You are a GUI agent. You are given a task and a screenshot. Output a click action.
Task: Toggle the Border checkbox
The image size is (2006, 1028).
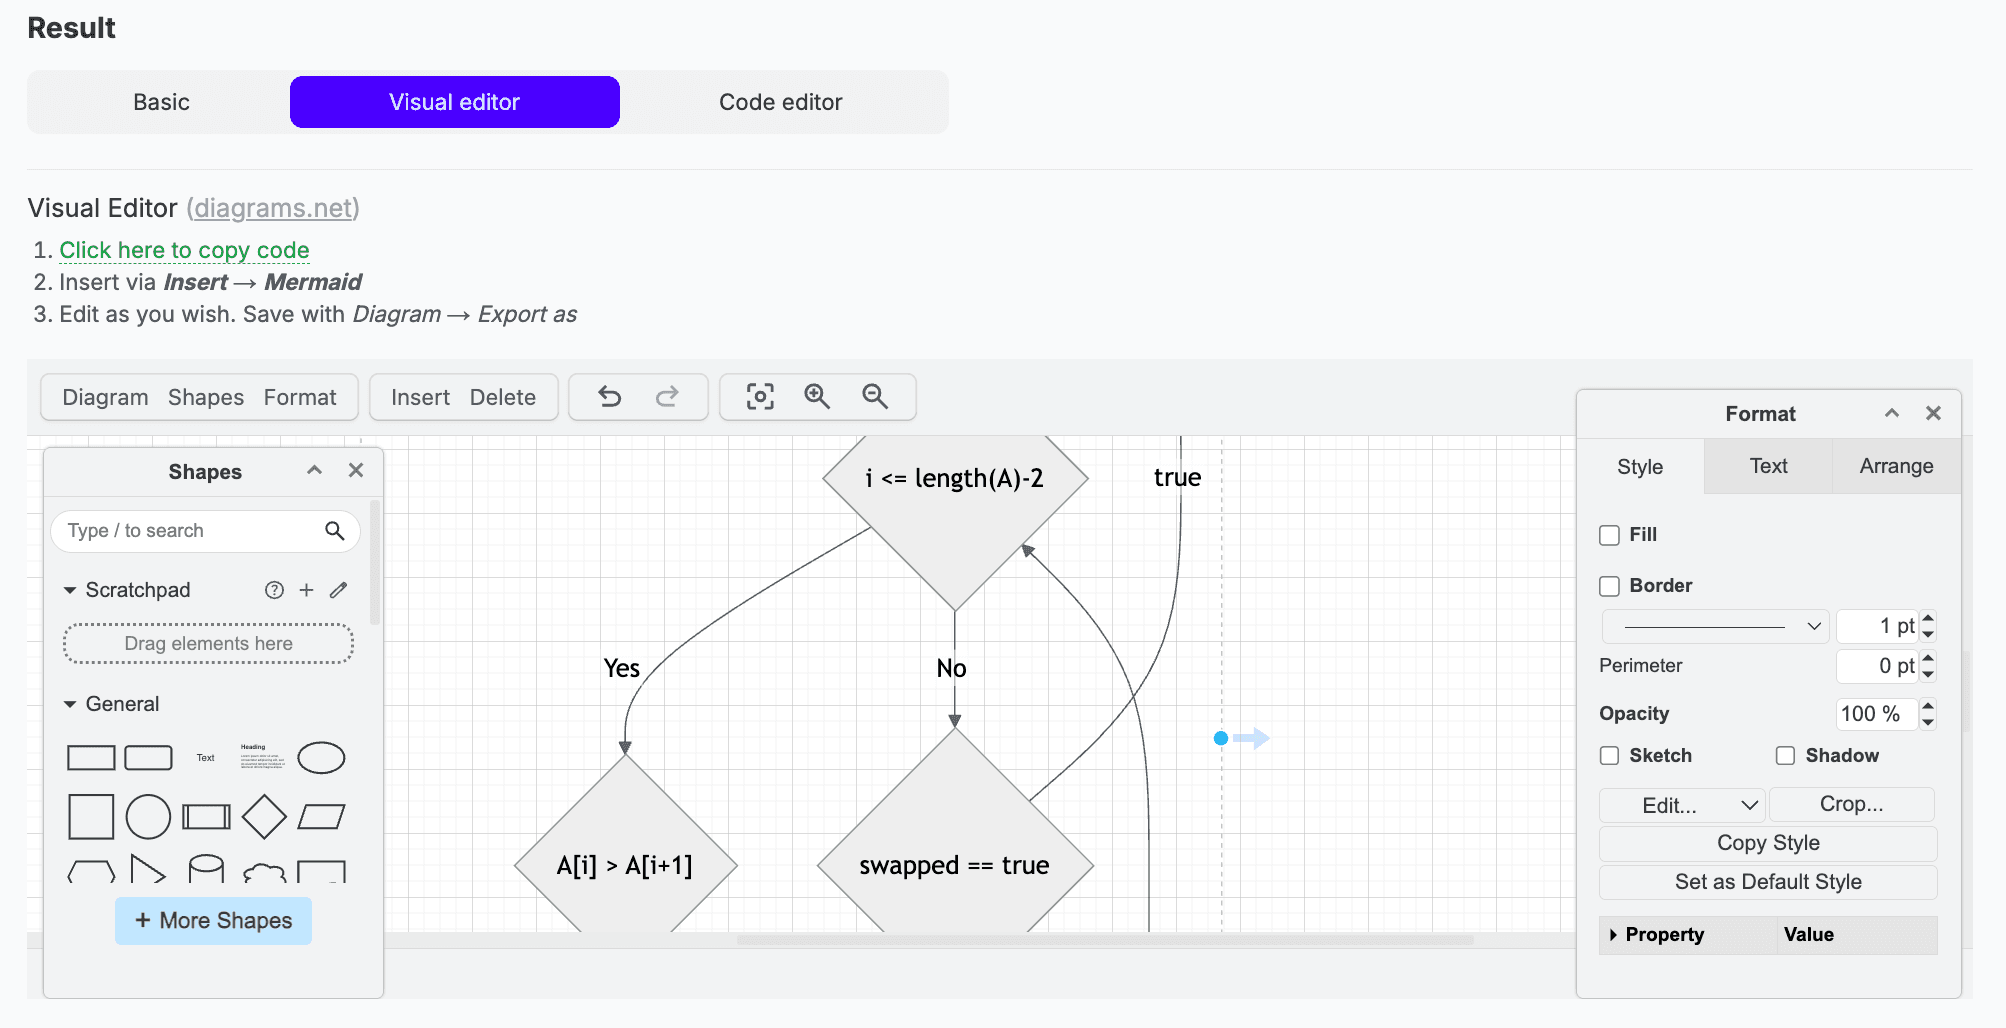pos(1609,586)
